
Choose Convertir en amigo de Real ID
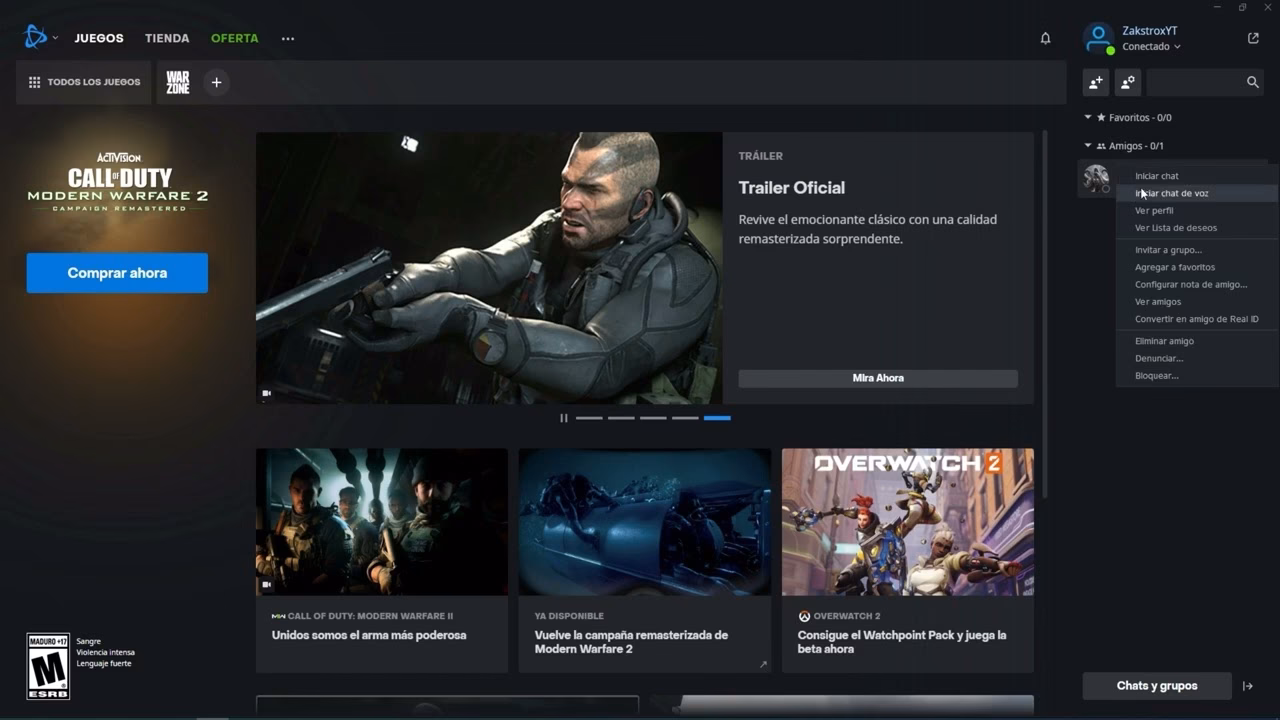(1196, 319)
